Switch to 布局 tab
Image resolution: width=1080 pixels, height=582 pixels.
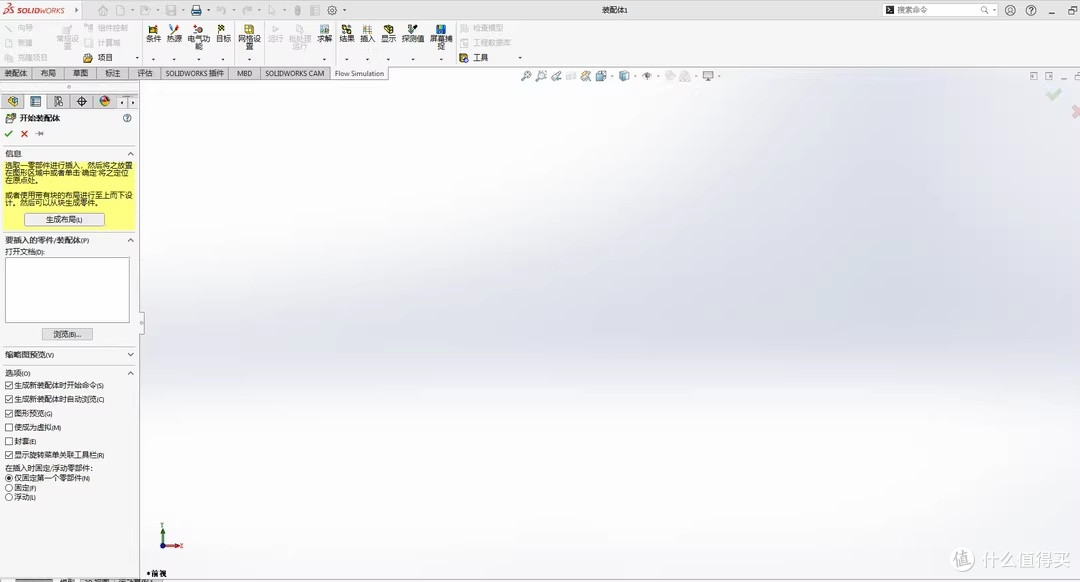click(x=48, y=73)
